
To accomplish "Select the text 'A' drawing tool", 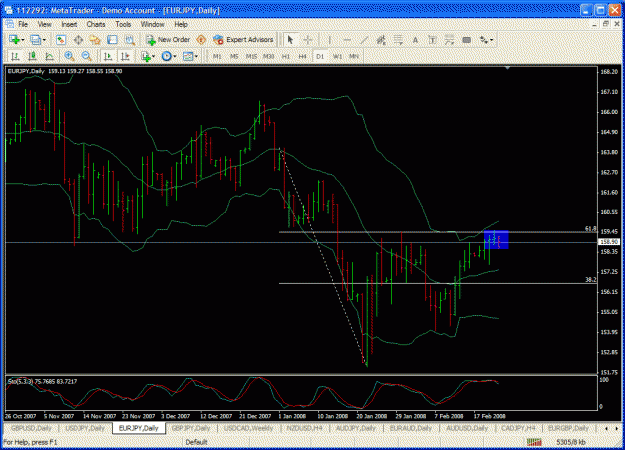I will (x=415, y=40).
